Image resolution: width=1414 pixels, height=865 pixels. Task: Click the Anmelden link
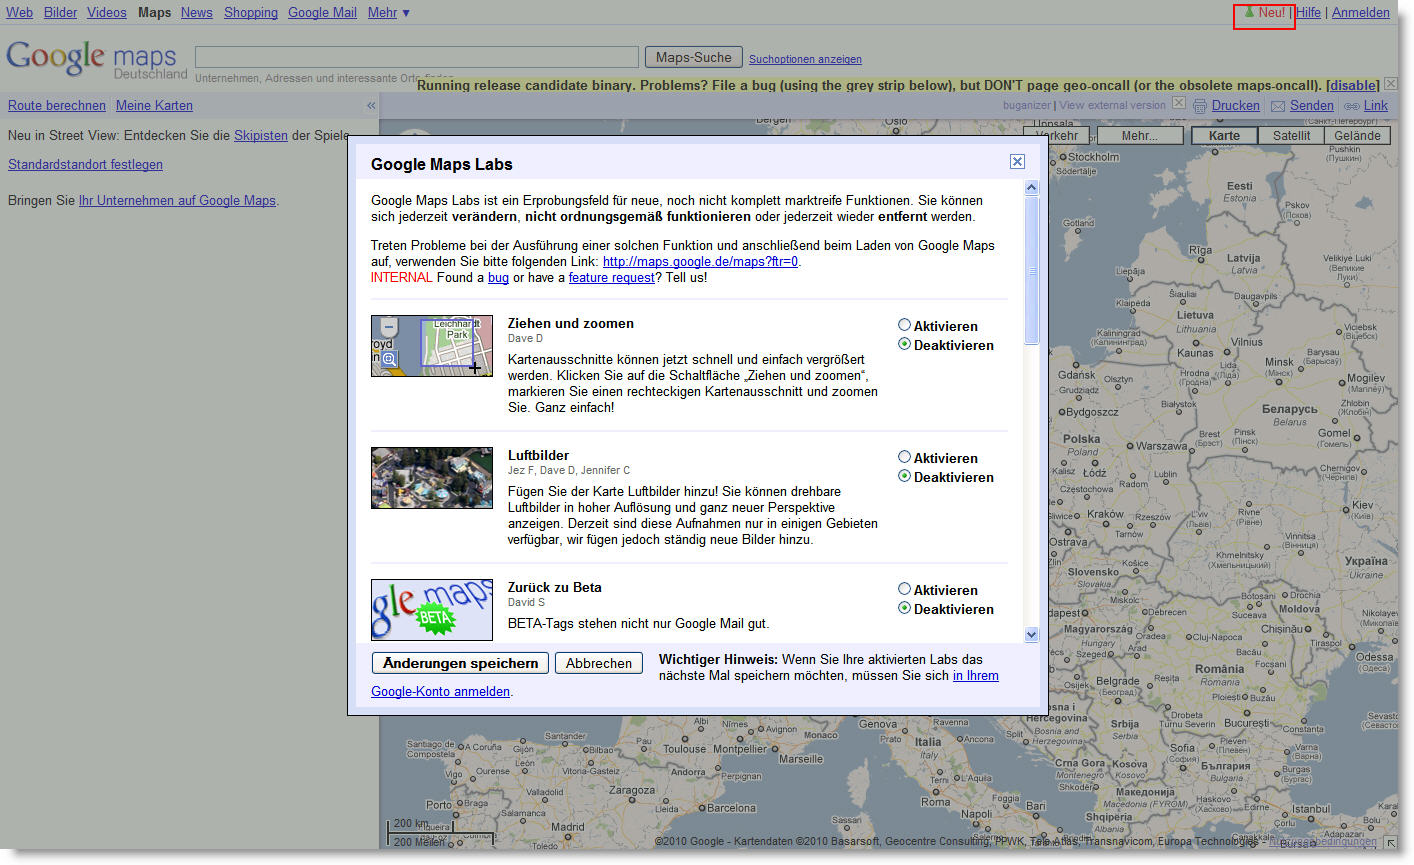pyautogui.click(x=1360, y=12)
